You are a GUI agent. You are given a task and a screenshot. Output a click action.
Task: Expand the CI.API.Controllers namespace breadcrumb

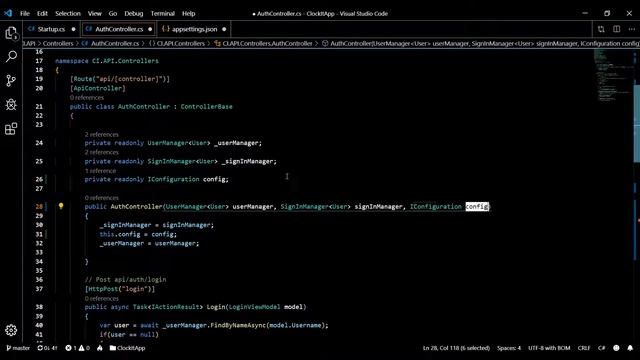tap(176, 43)
